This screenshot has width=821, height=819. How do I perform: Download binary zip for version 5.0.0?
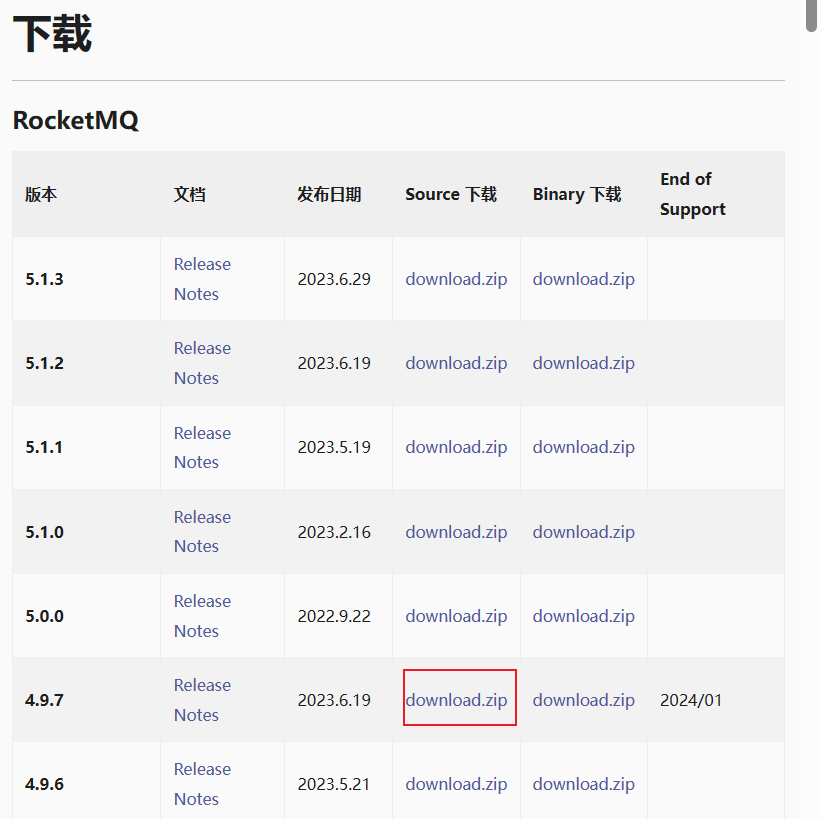(583, 616)
